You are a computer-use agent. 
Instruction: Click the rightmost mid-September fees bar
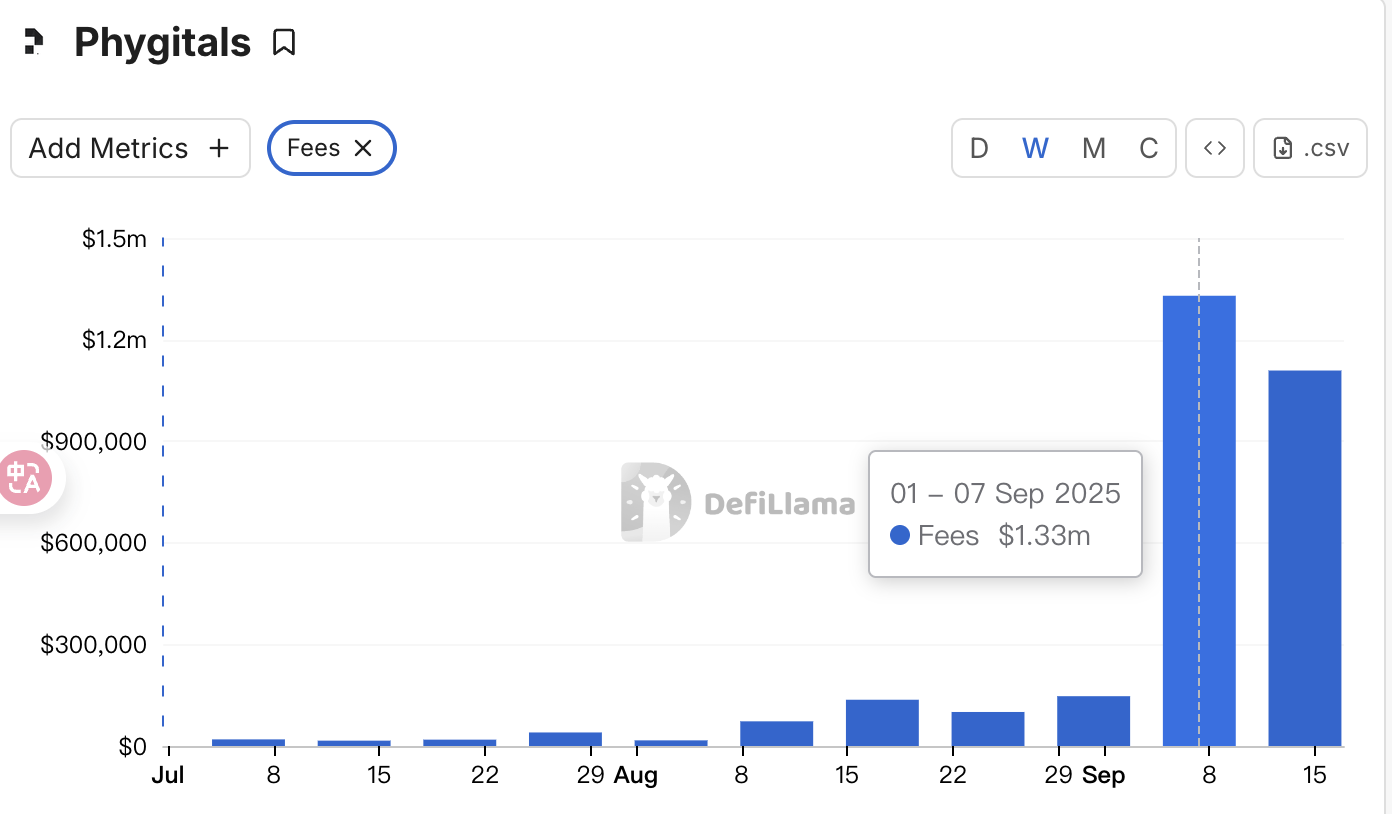coord(1305,558)
